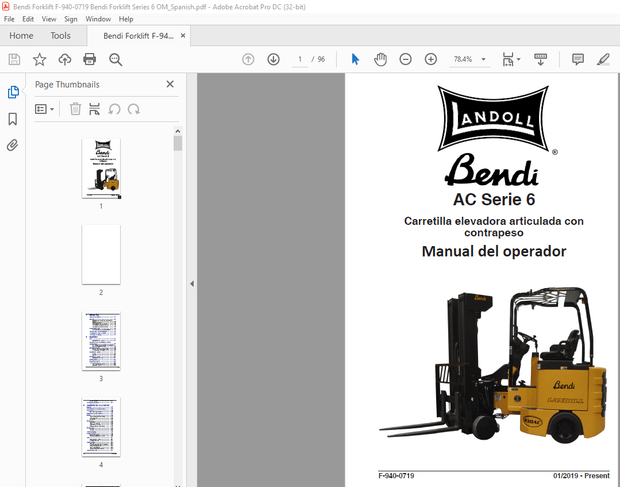Go to previous page arrow
The image size is (620, 487).
248,59
